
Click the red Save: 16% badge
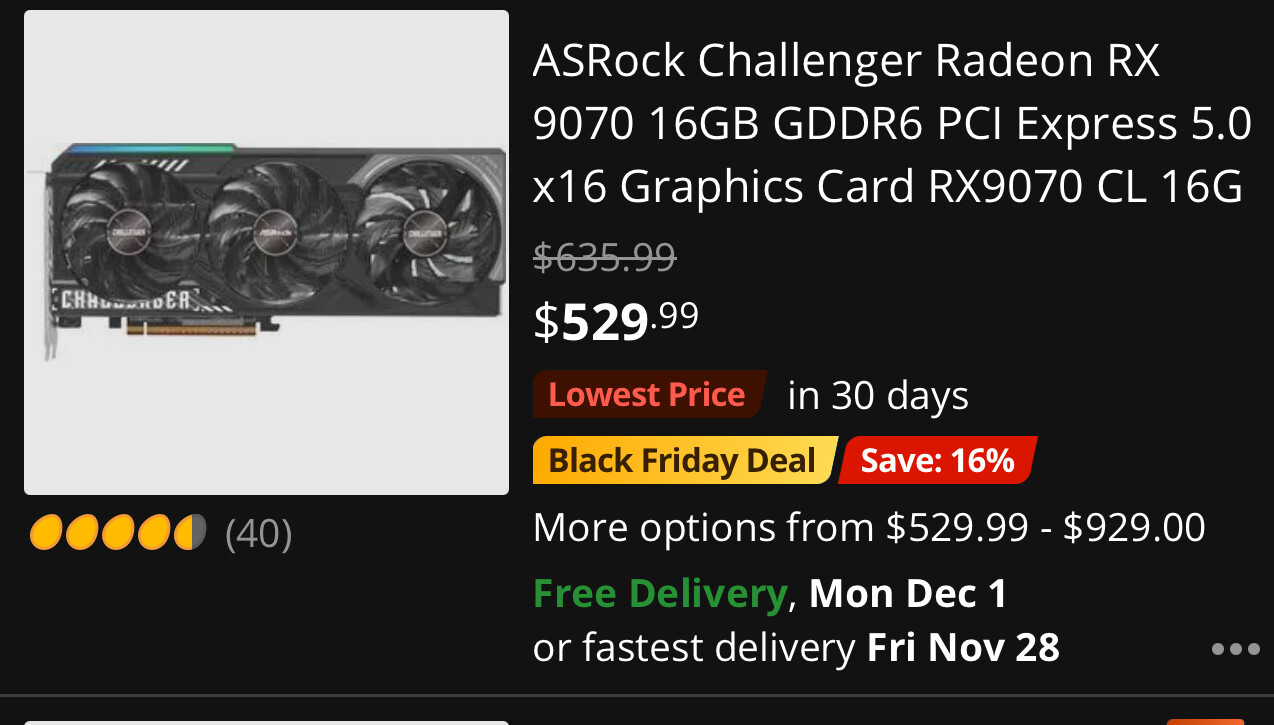click(937, 460)
